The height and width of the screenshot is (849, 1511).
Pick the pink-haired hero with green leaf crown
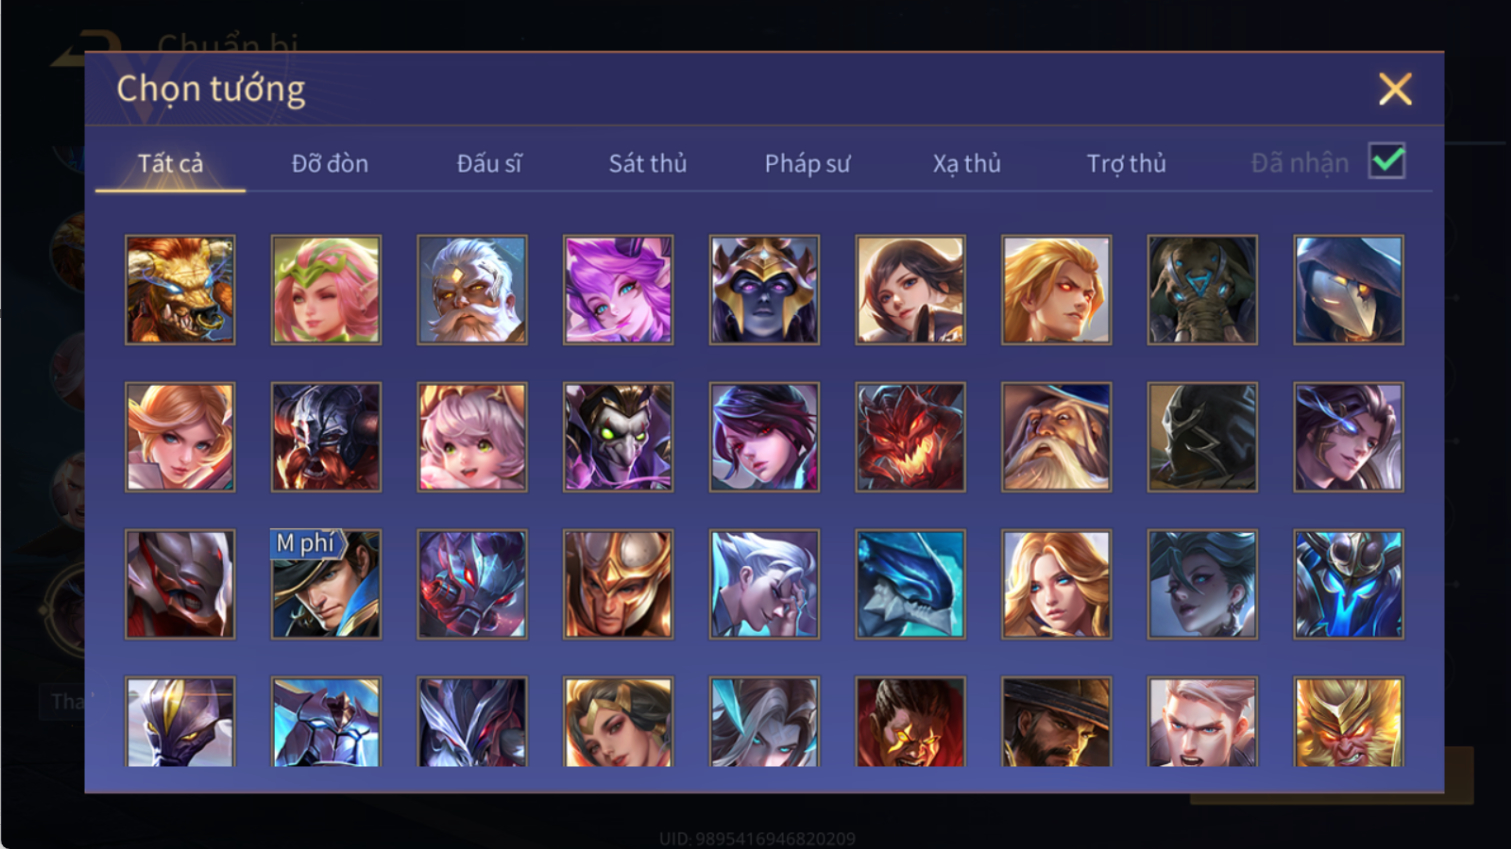point(326,290)
